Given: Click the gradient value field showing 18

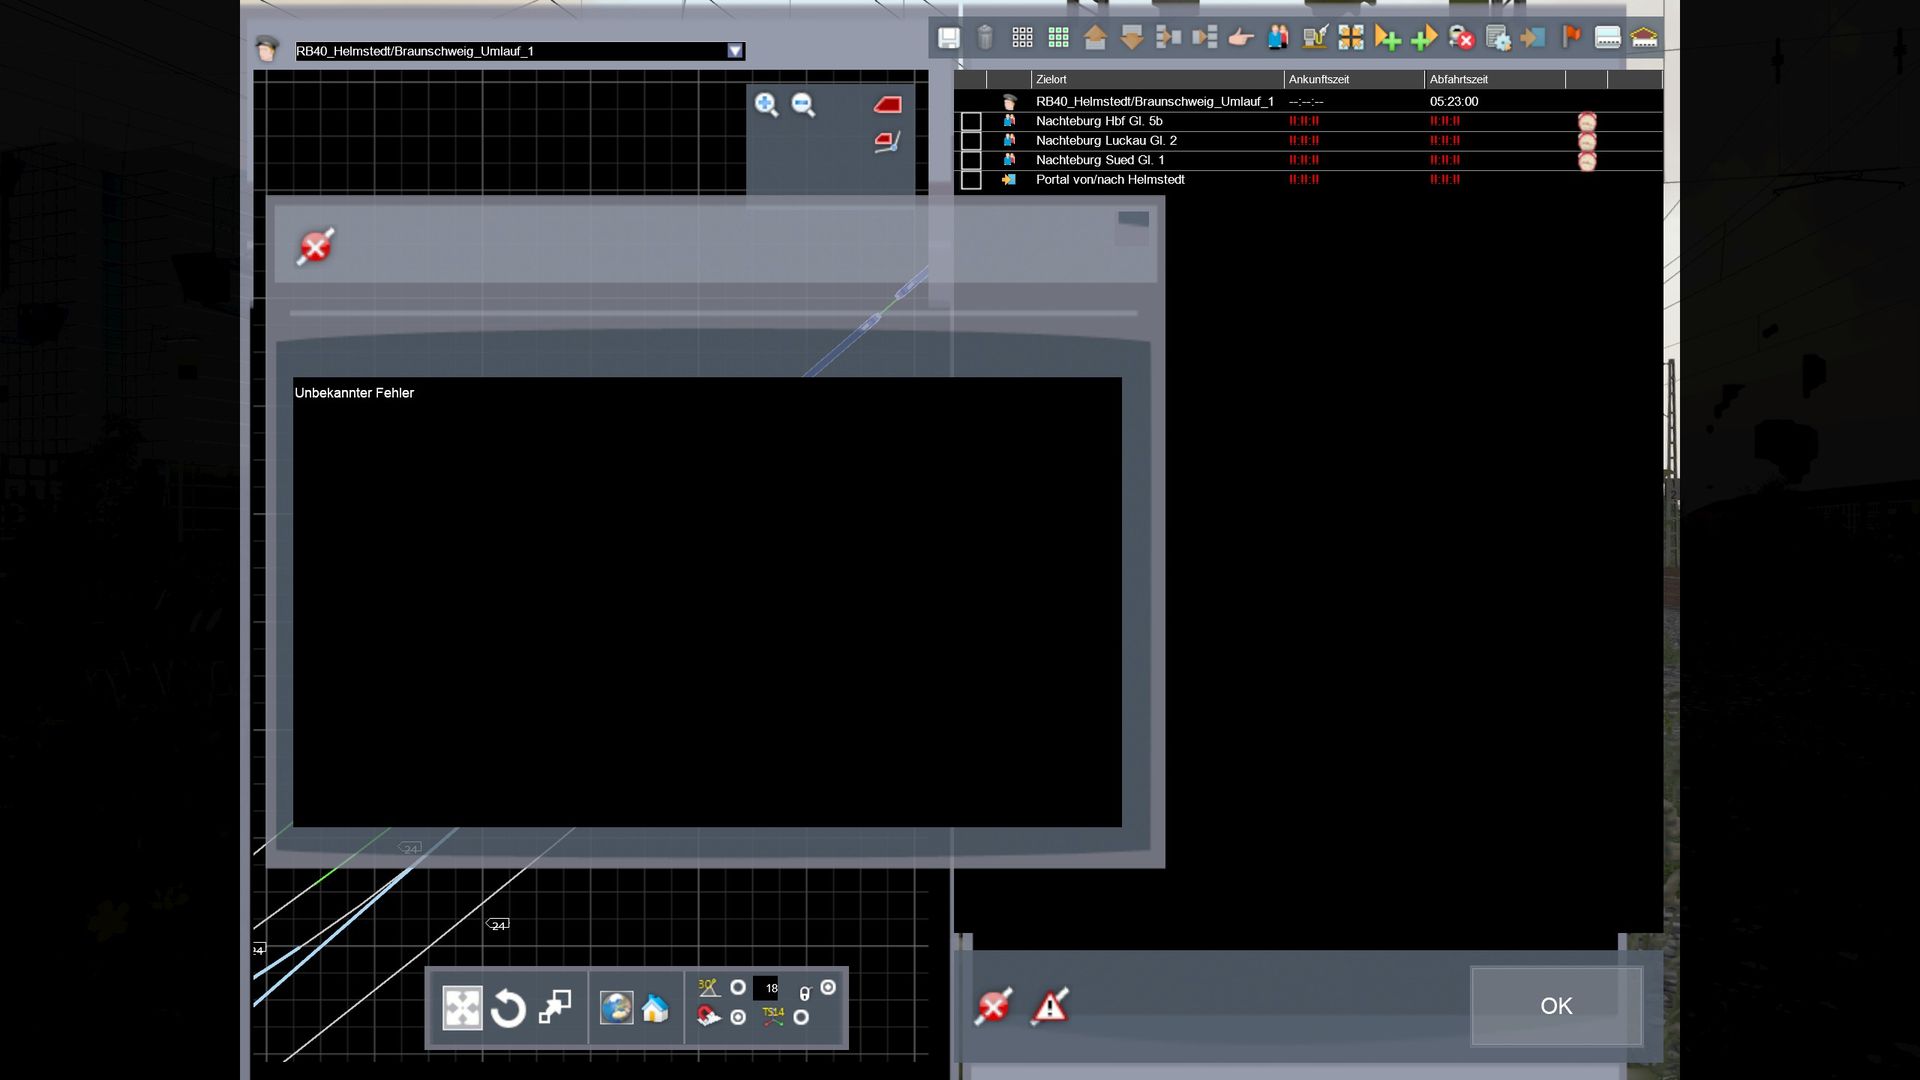Looking at the screenshot, I should (766, 988).
